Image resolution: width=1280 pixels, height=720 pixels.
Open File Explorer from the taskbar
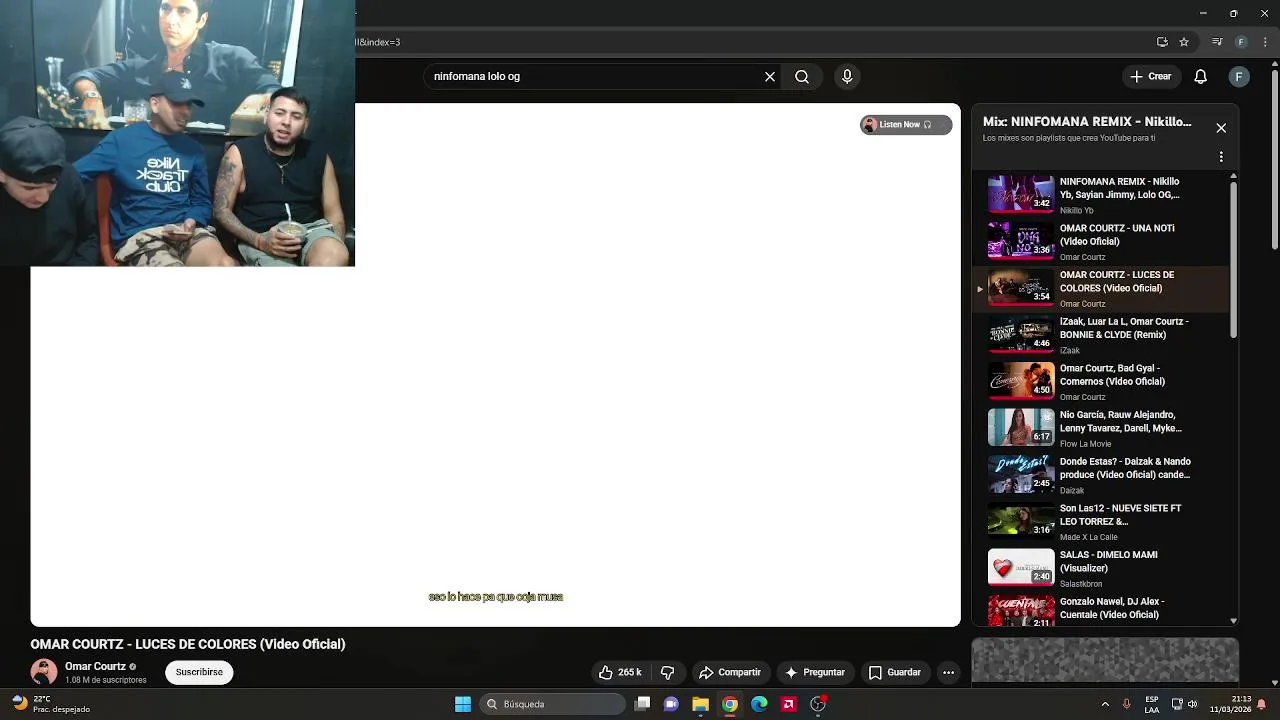[x=700, y=704]
